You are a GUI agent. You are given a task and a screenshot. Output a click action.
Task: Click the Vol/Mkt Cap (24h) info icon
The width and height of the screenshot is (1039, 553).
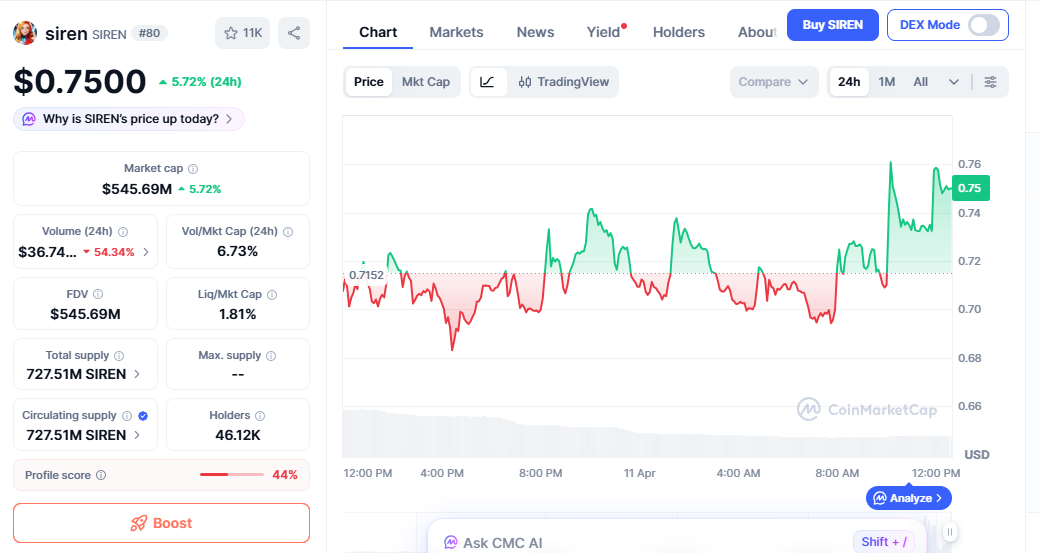(288, 232)
